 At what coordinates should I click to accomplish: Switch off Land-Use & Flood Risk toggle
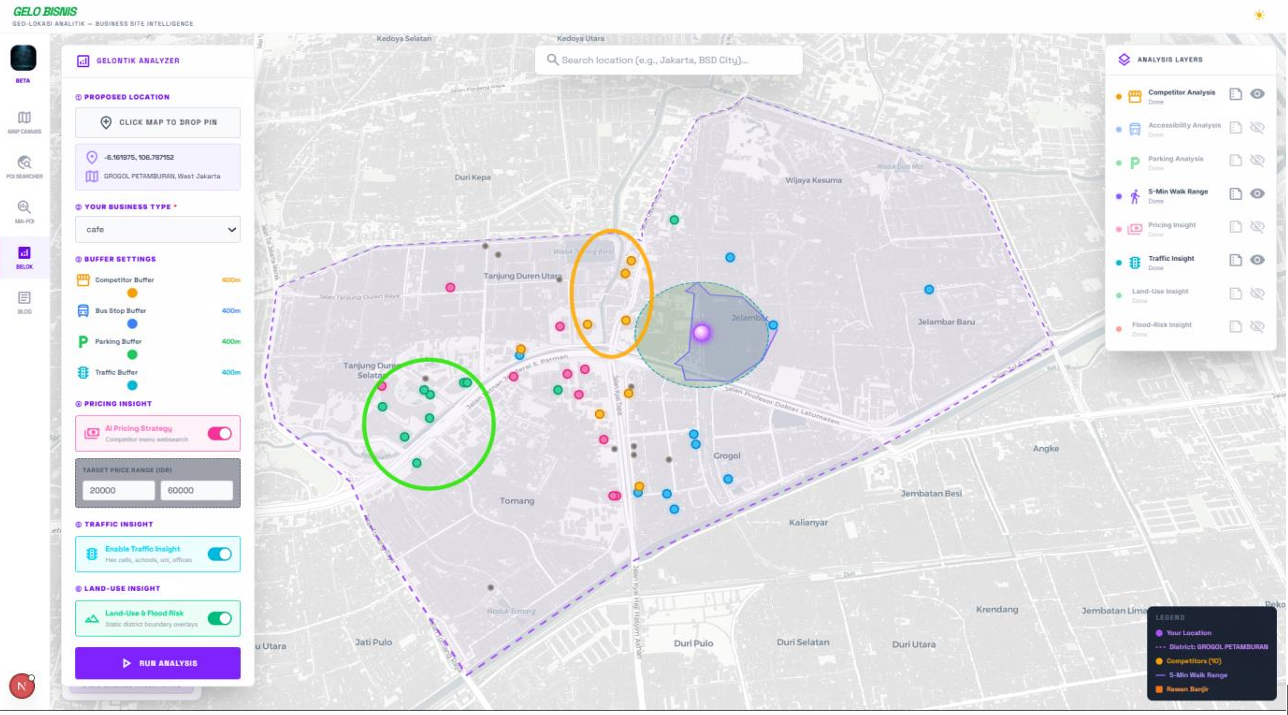coord(219,618)
